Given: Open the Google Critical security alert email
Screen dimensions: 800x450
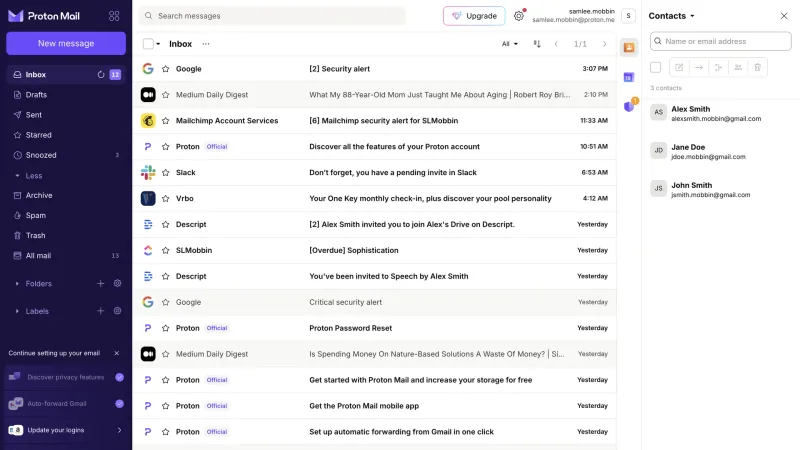Looking at the screenshot, I should coord(374,302).
